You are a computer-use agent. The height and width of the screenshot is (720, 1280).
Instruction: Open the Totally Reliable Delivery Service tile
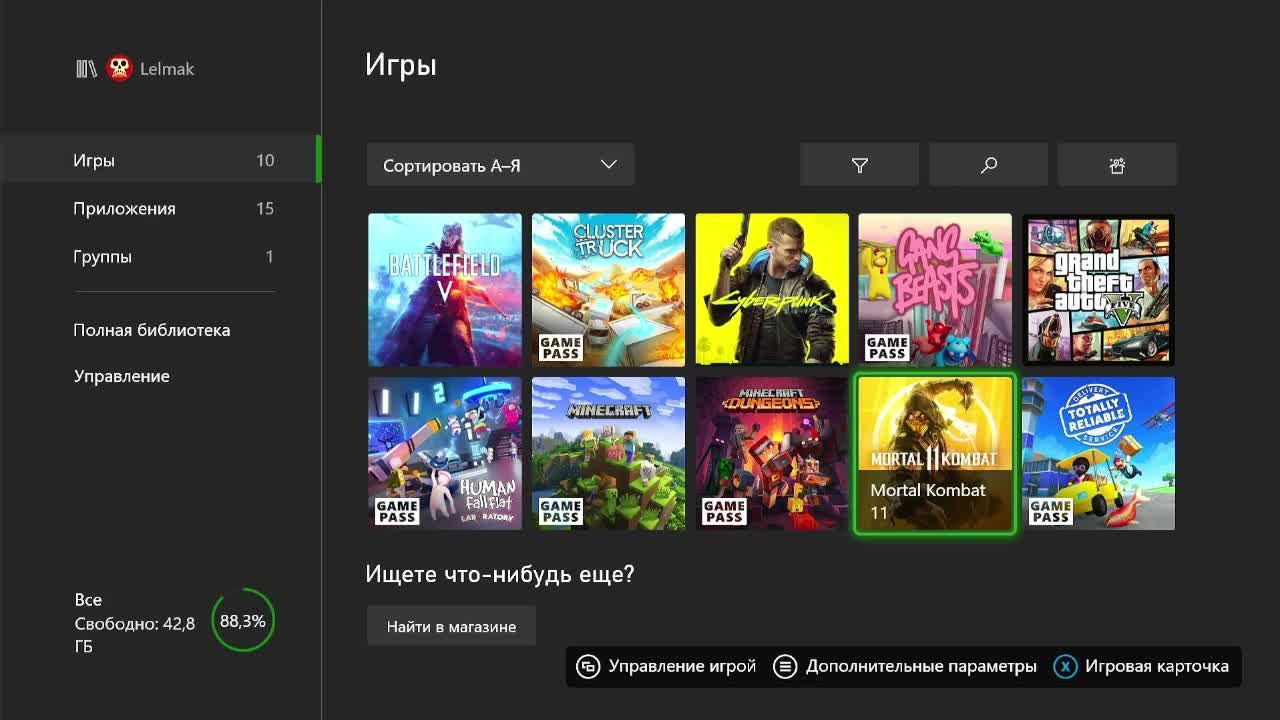pos(1099,454)
